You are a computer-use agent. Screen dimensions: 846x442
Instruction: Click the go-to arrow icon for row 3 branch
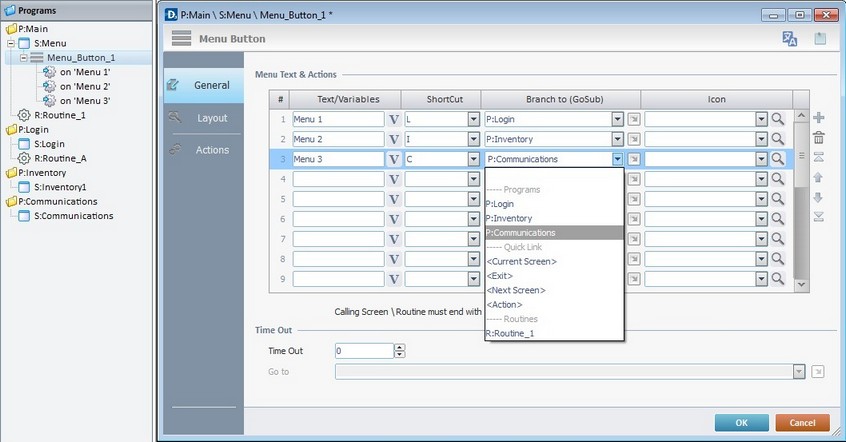pos(634,159)
